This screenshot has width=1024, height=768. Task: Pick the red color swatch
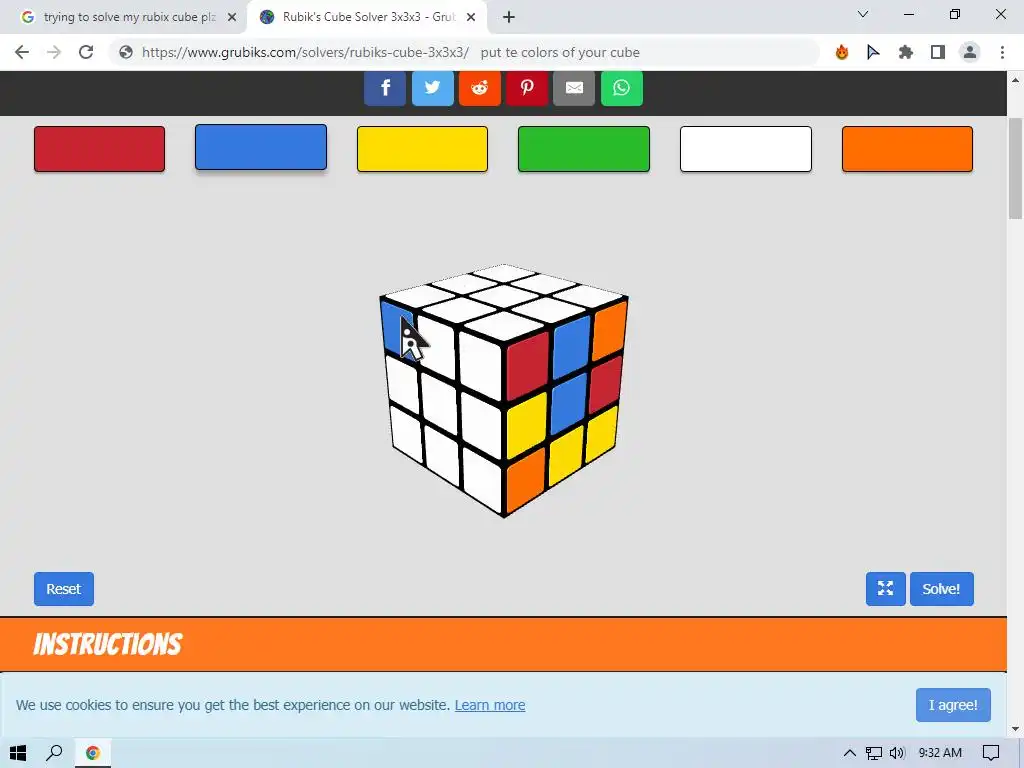99,149
